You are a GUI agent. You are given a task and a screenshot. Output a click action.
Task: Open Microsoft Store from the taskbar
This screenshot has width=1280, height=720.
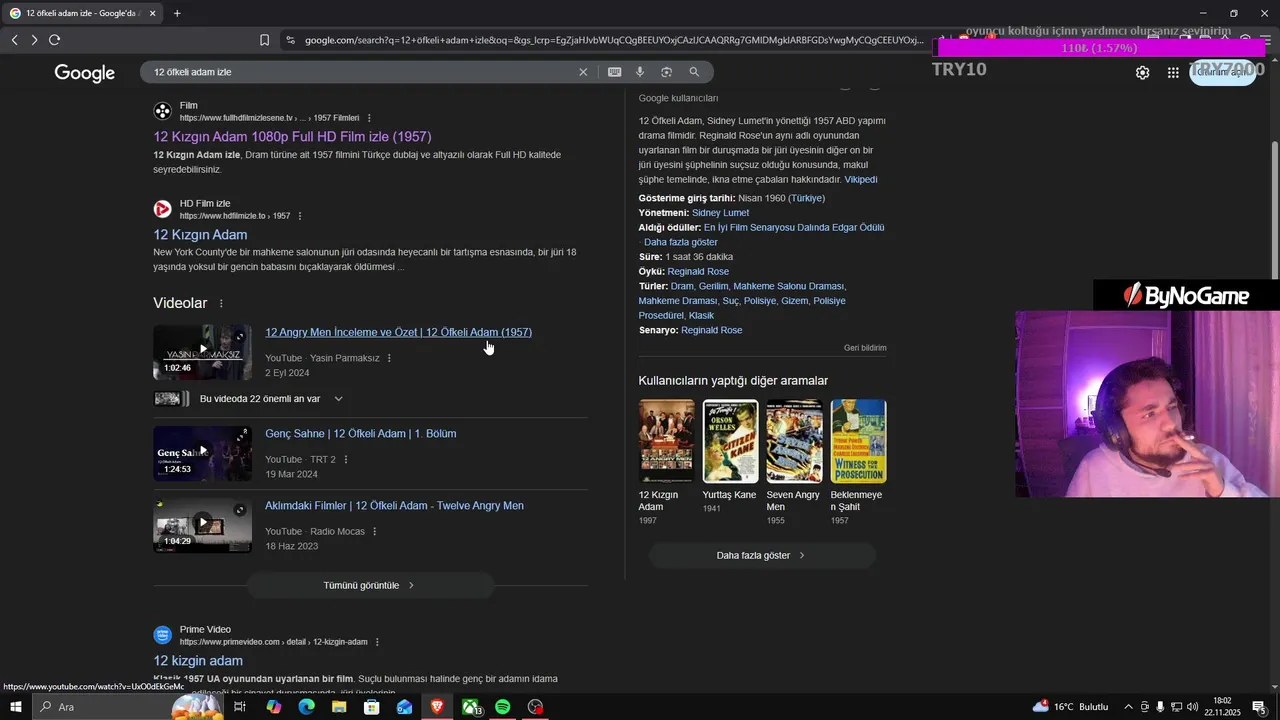point(371,707)
